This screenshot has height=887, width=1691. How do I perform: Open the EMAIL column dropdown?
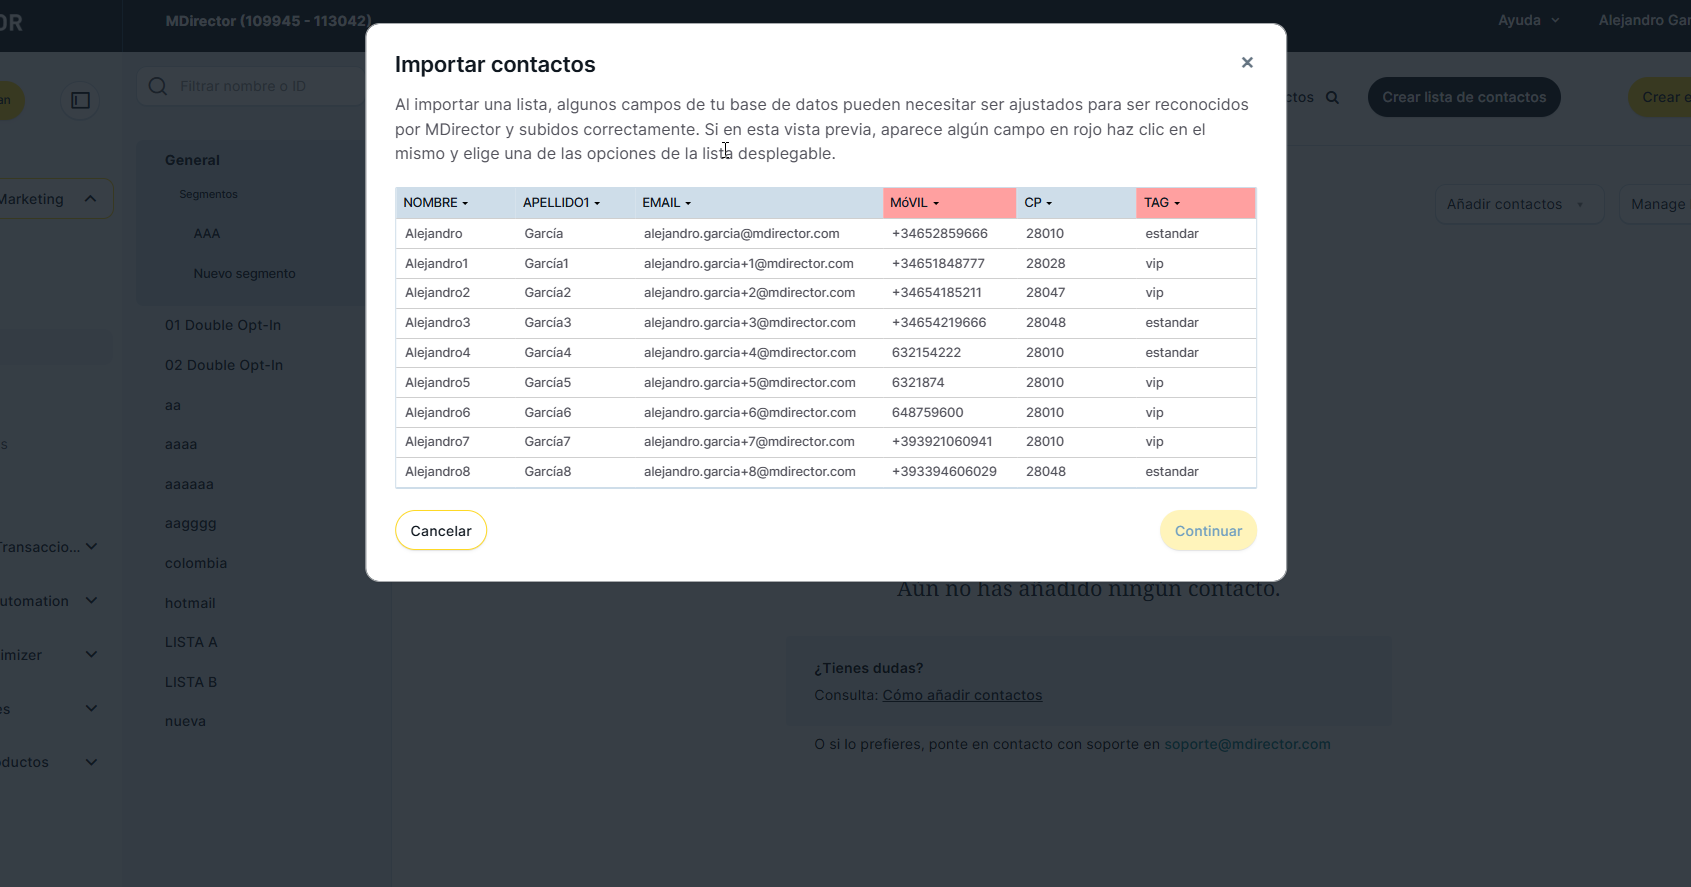667,203
